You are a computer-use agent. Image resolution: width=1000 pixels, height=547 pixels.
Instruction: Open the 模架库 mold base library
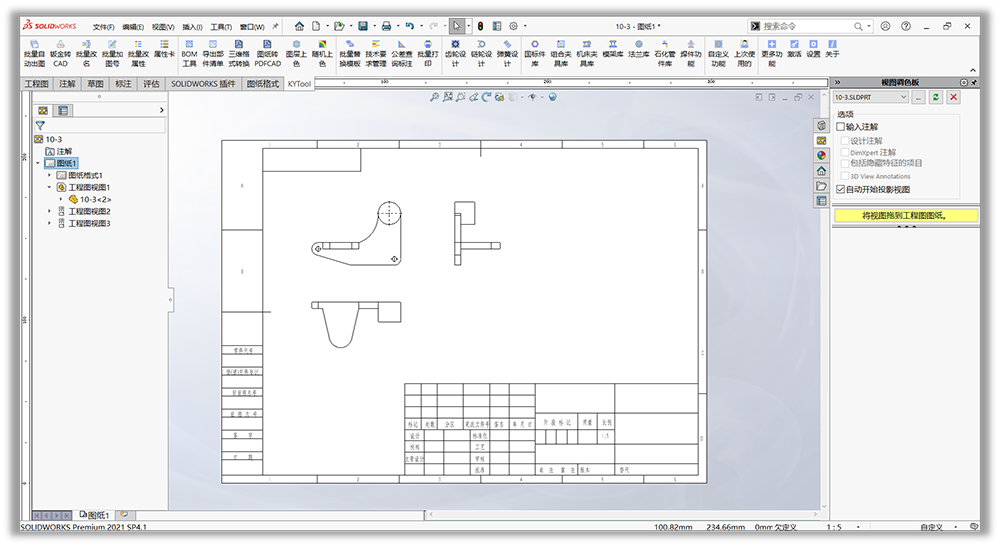pyautogui.click(x=612, y=49)
